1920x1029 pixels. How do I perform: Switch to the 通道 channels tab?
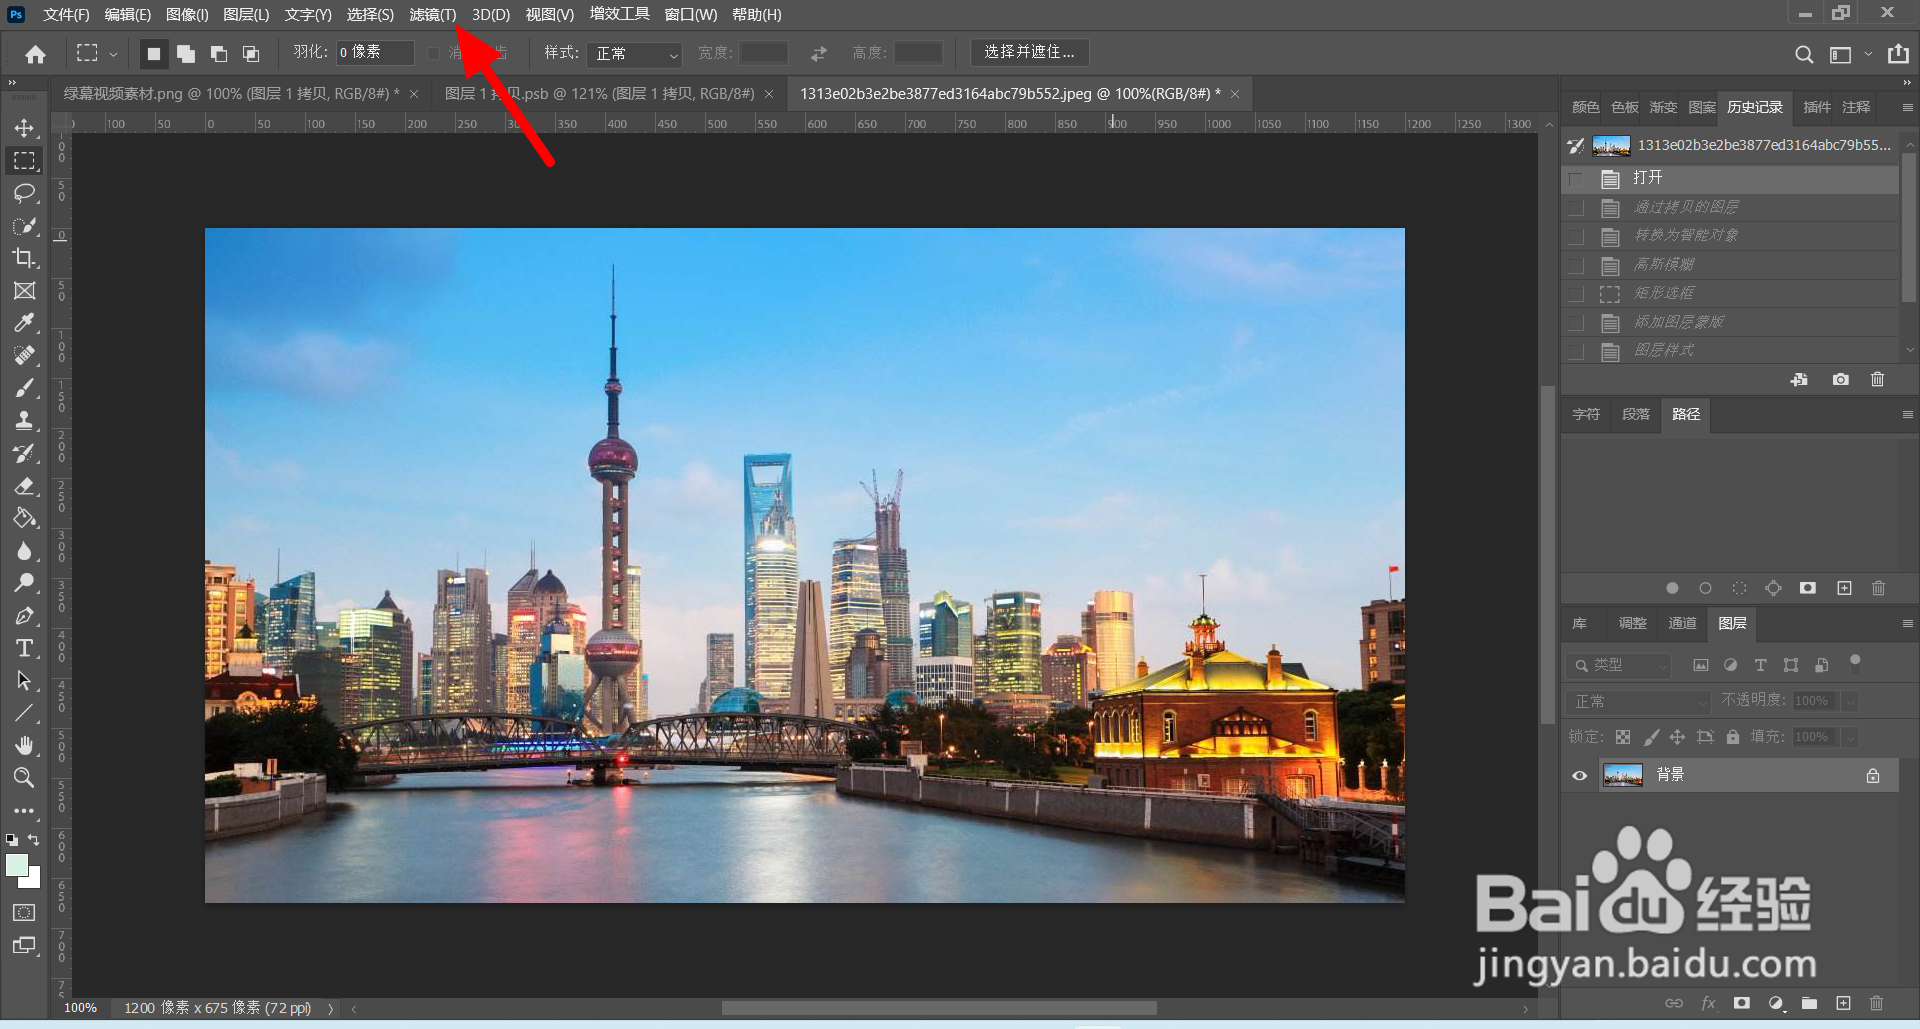point(1682,623)
